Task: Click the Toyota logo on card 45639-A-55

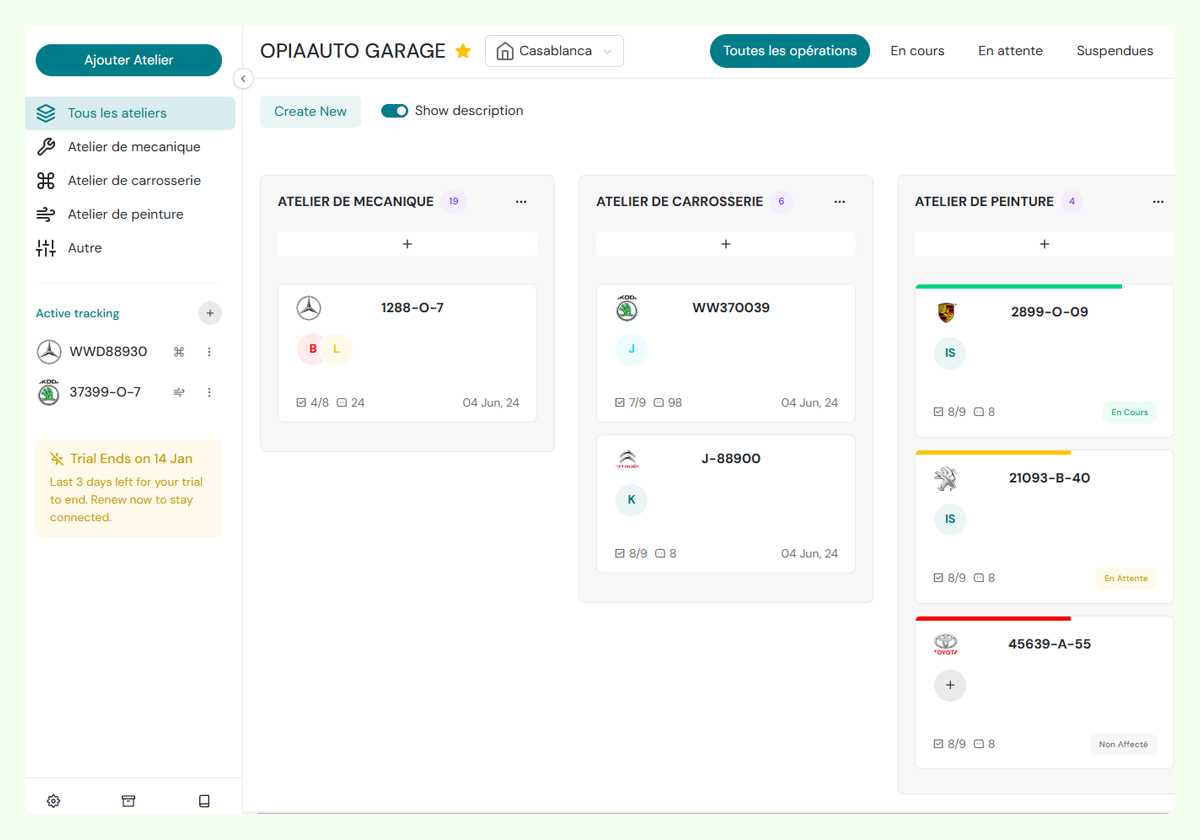Action: (x=945, y=645)
